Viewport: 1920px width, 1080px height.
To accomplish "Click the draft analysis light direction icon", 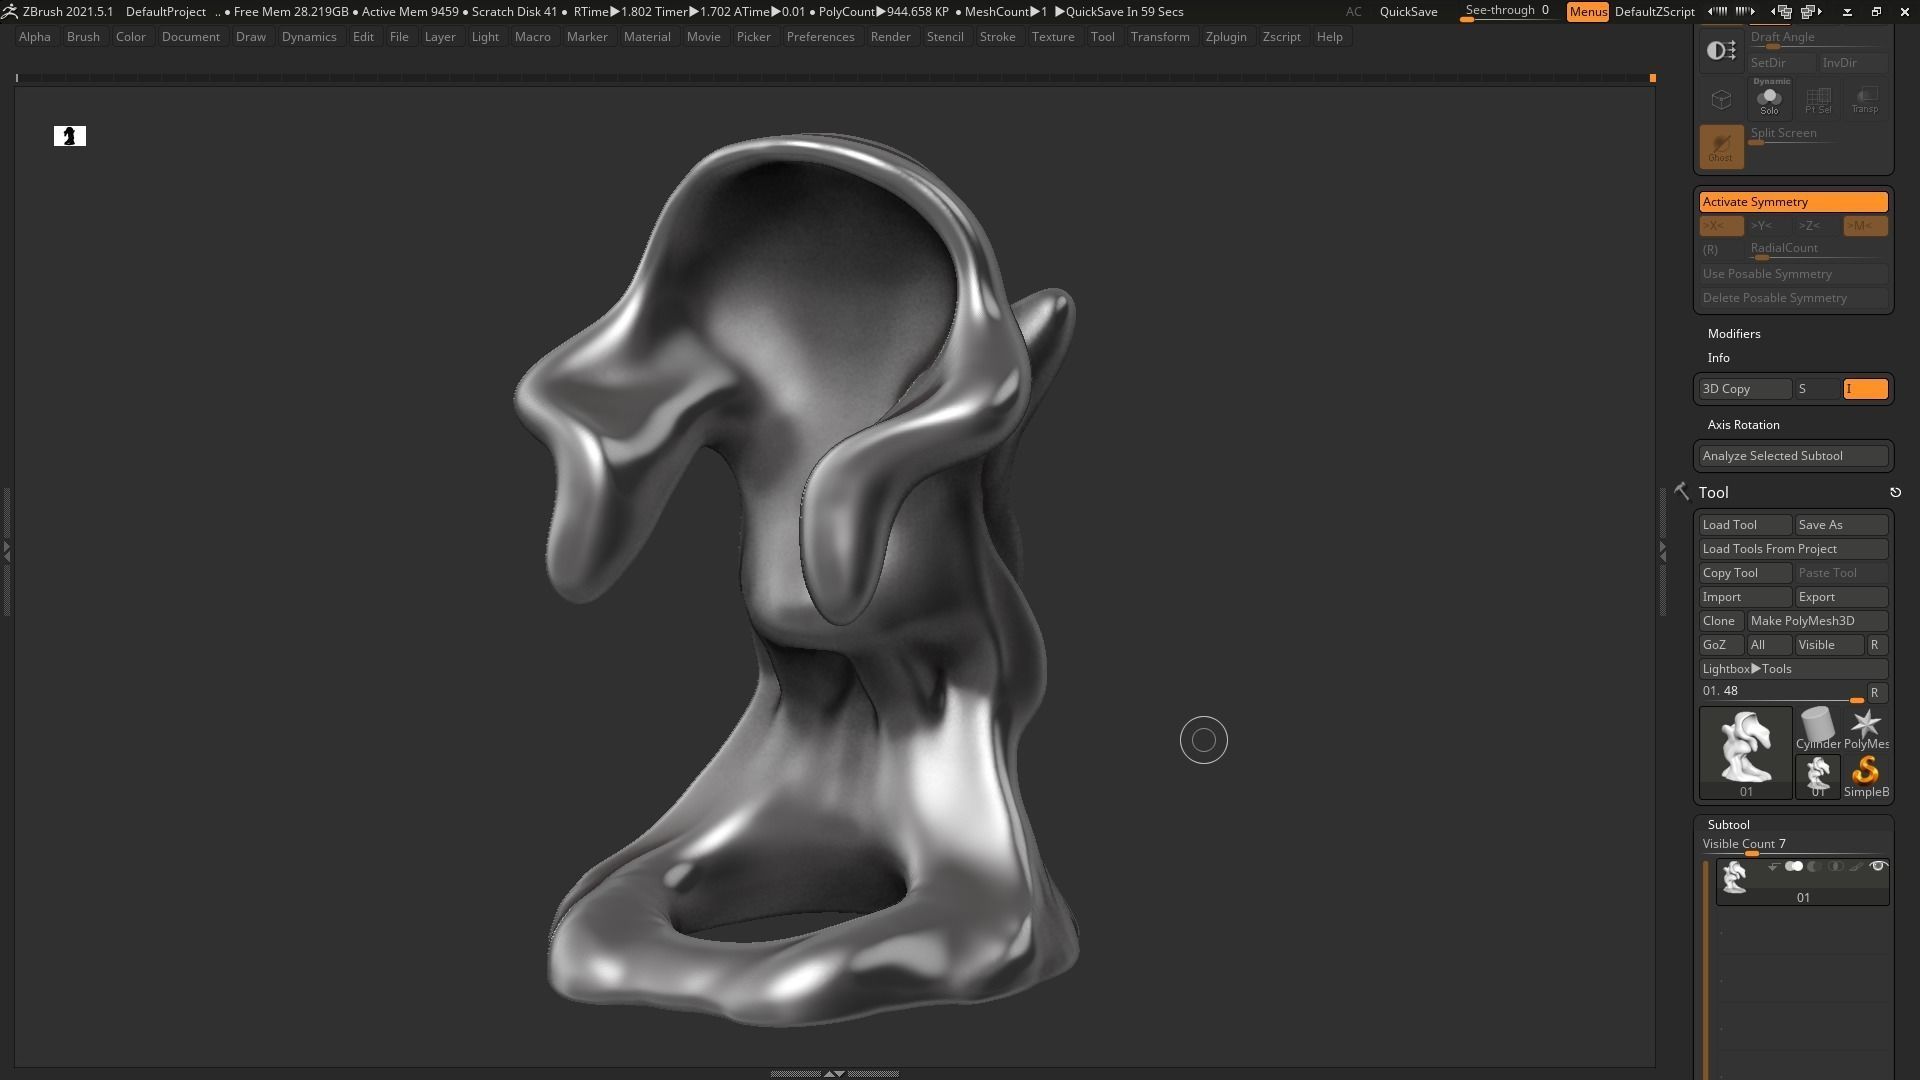I will point(1721,50).
